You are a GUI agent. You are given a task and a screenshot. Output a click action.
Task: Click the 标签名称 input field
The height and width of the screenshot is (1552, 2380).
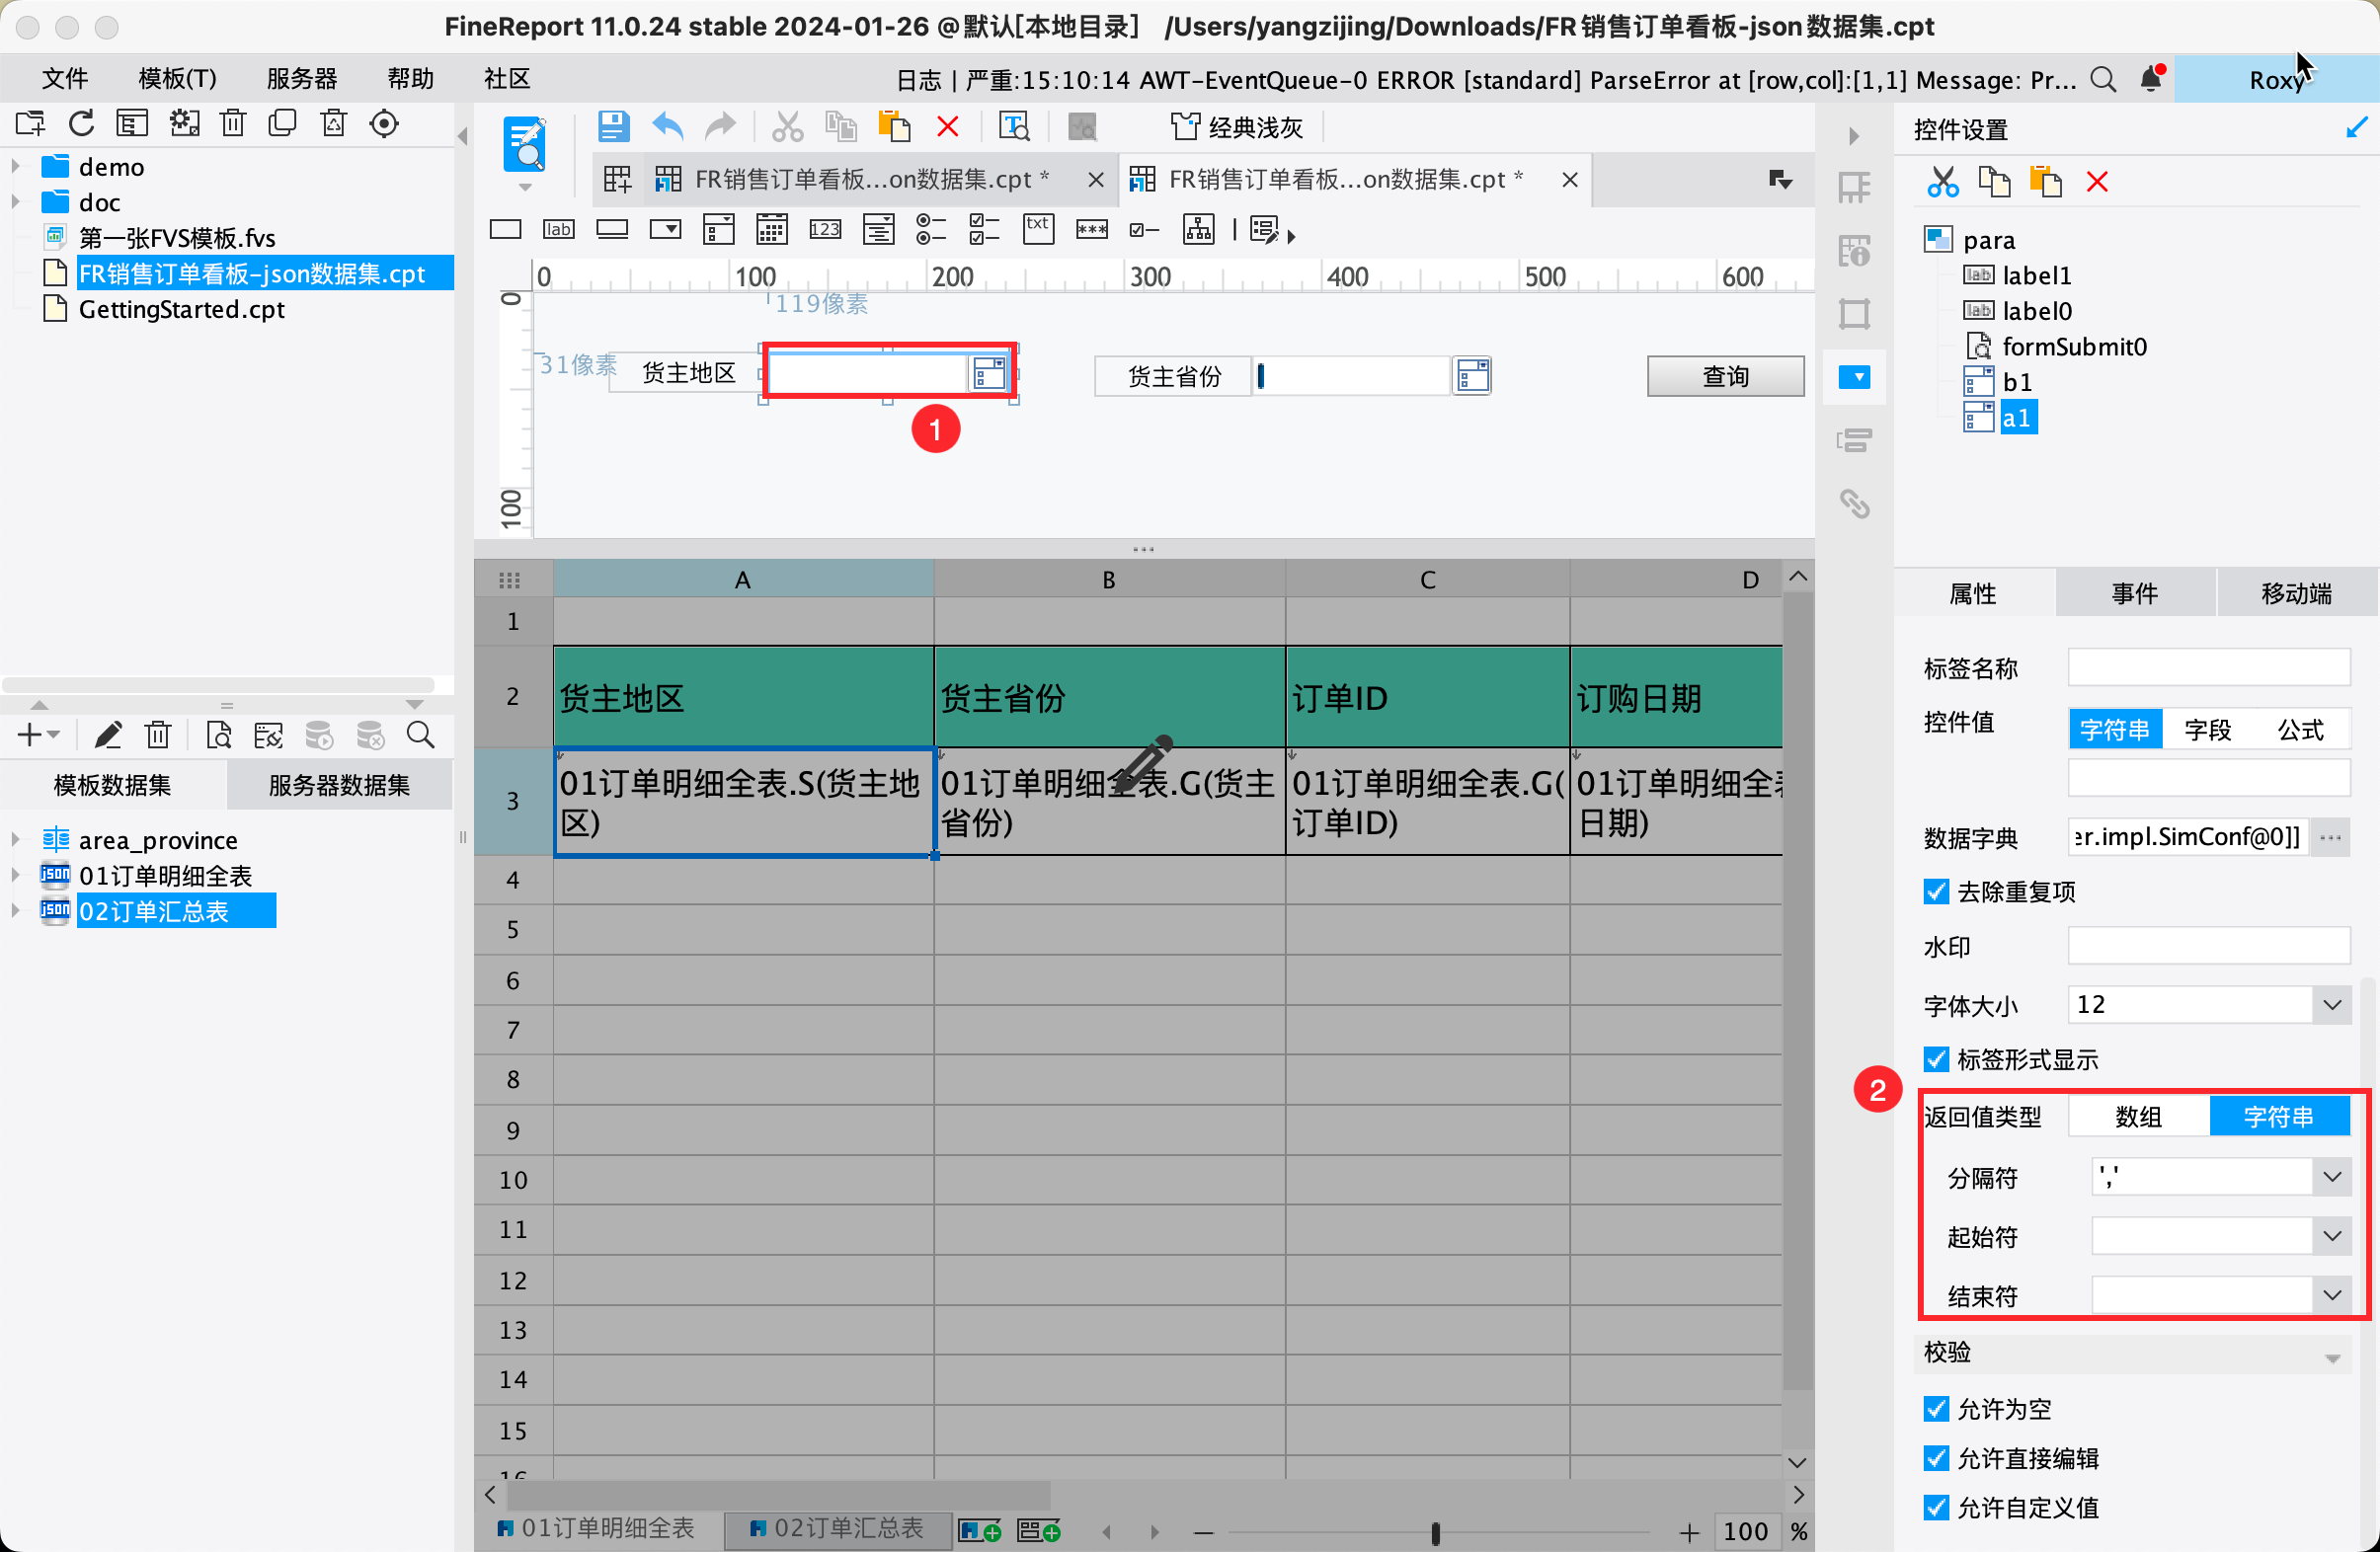2208,668
